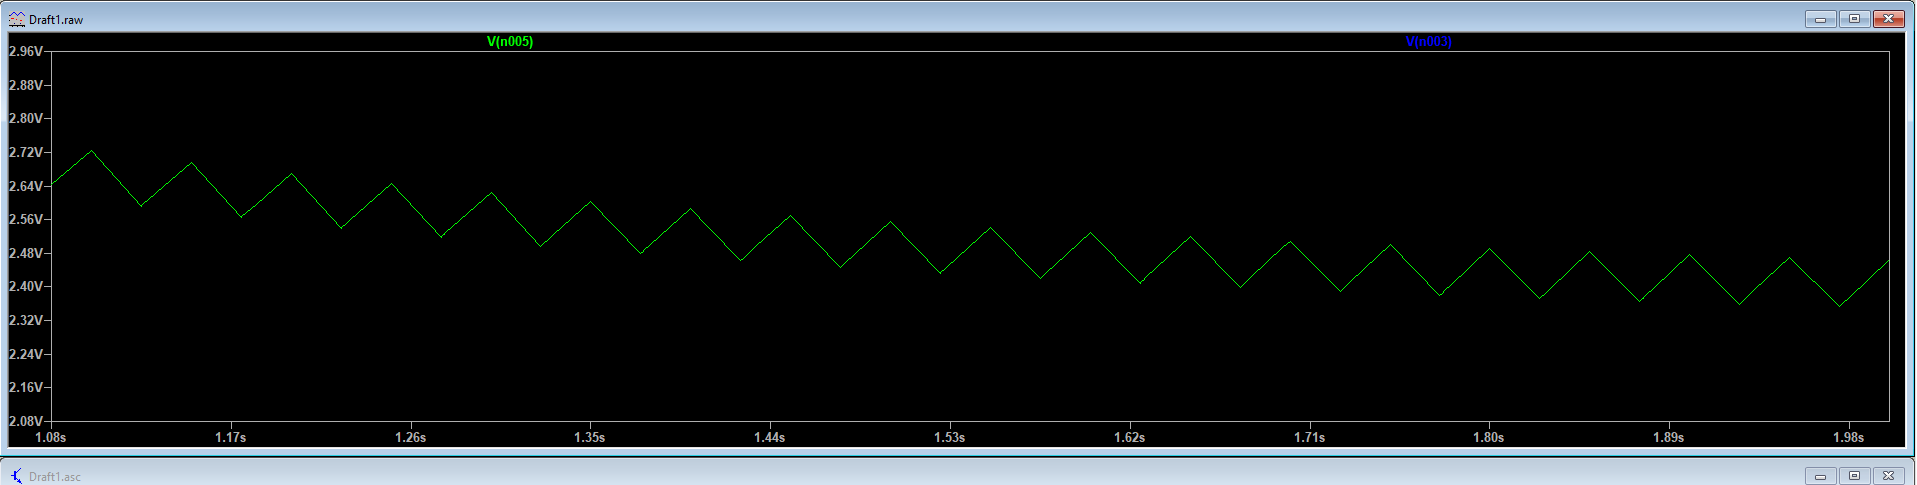Close the Draft1.asc schematic window
Image resolution: width=1917 pixels, height=485 pixels.
click(1888, 476)
